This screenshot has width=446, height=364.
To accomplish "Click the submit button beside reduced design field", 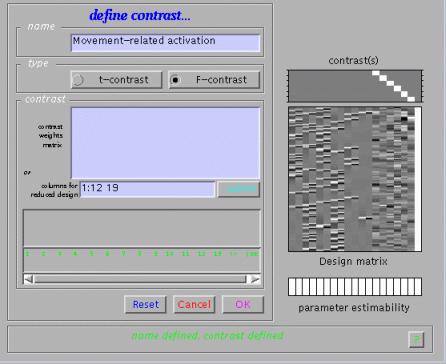I will [239, 189].
